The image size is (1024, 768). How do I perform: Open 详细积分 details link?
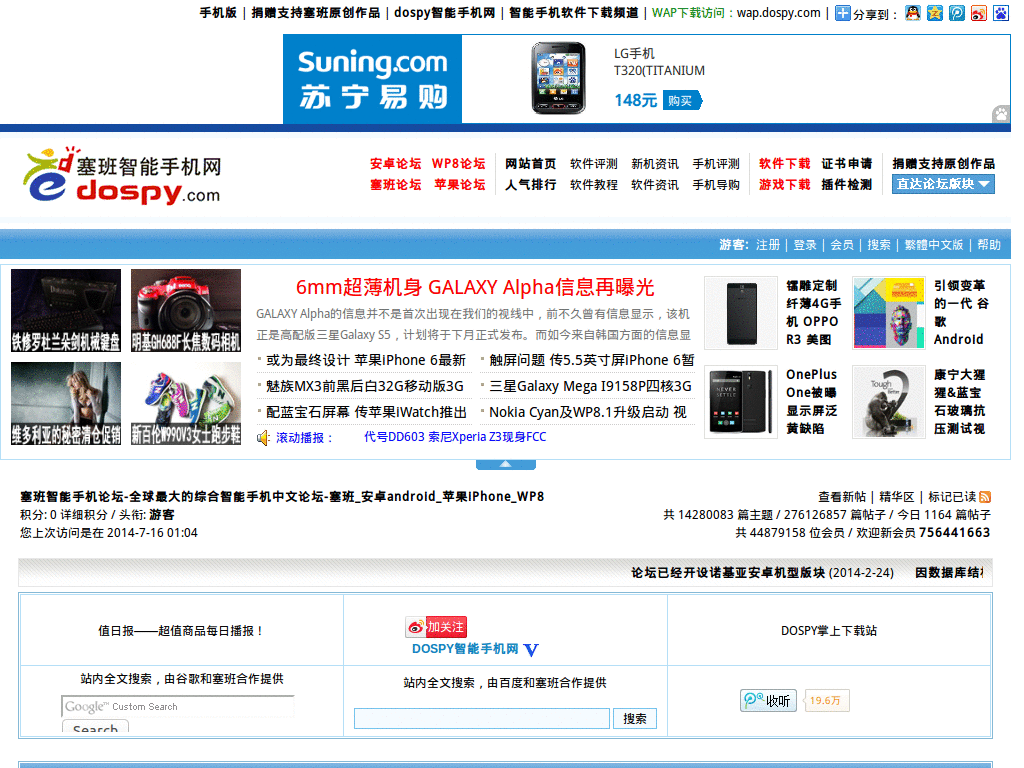coord(84,515)
